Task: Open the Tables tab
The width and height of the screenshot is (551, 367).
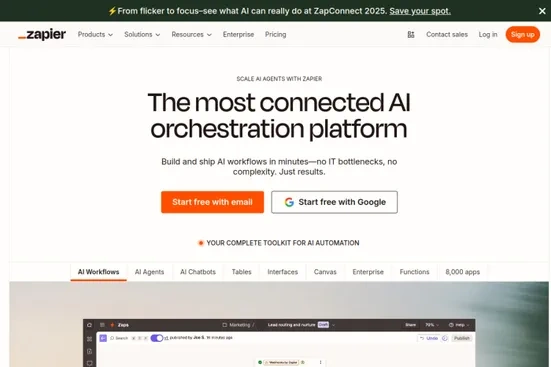Action: pyautogui.click(x=241, y=272)
